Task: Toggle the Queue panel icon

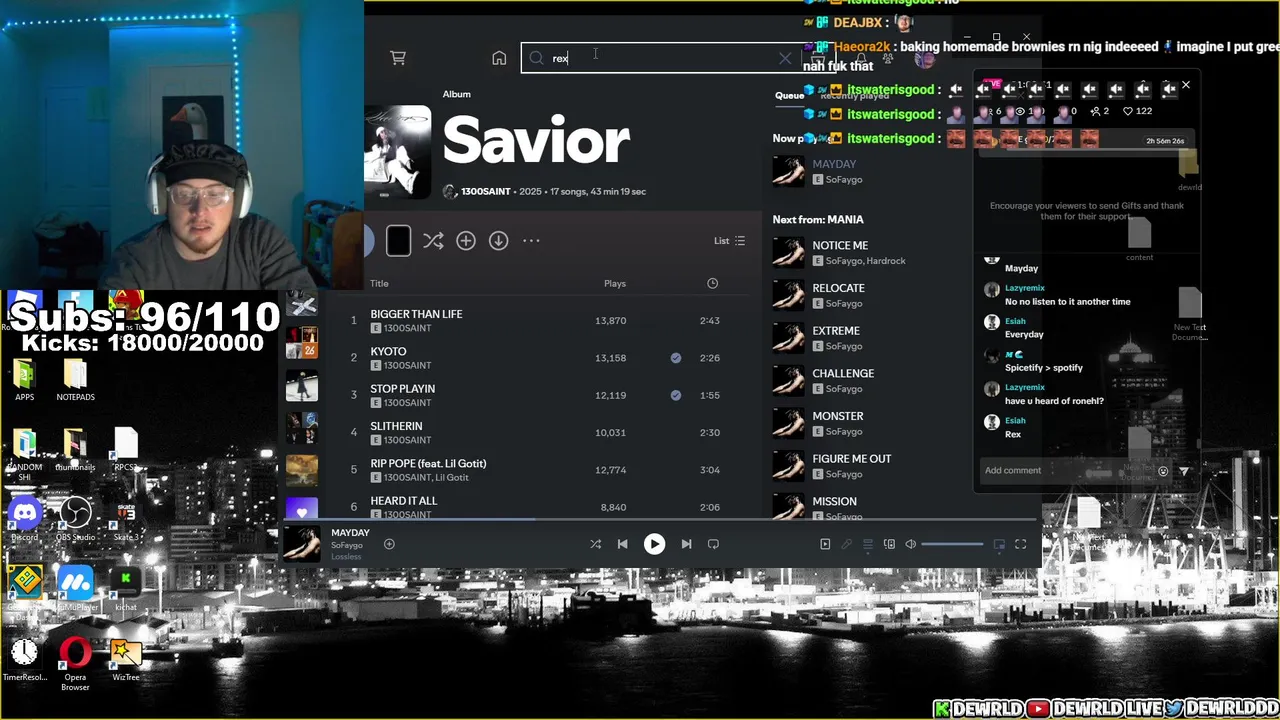Action: 868,544
